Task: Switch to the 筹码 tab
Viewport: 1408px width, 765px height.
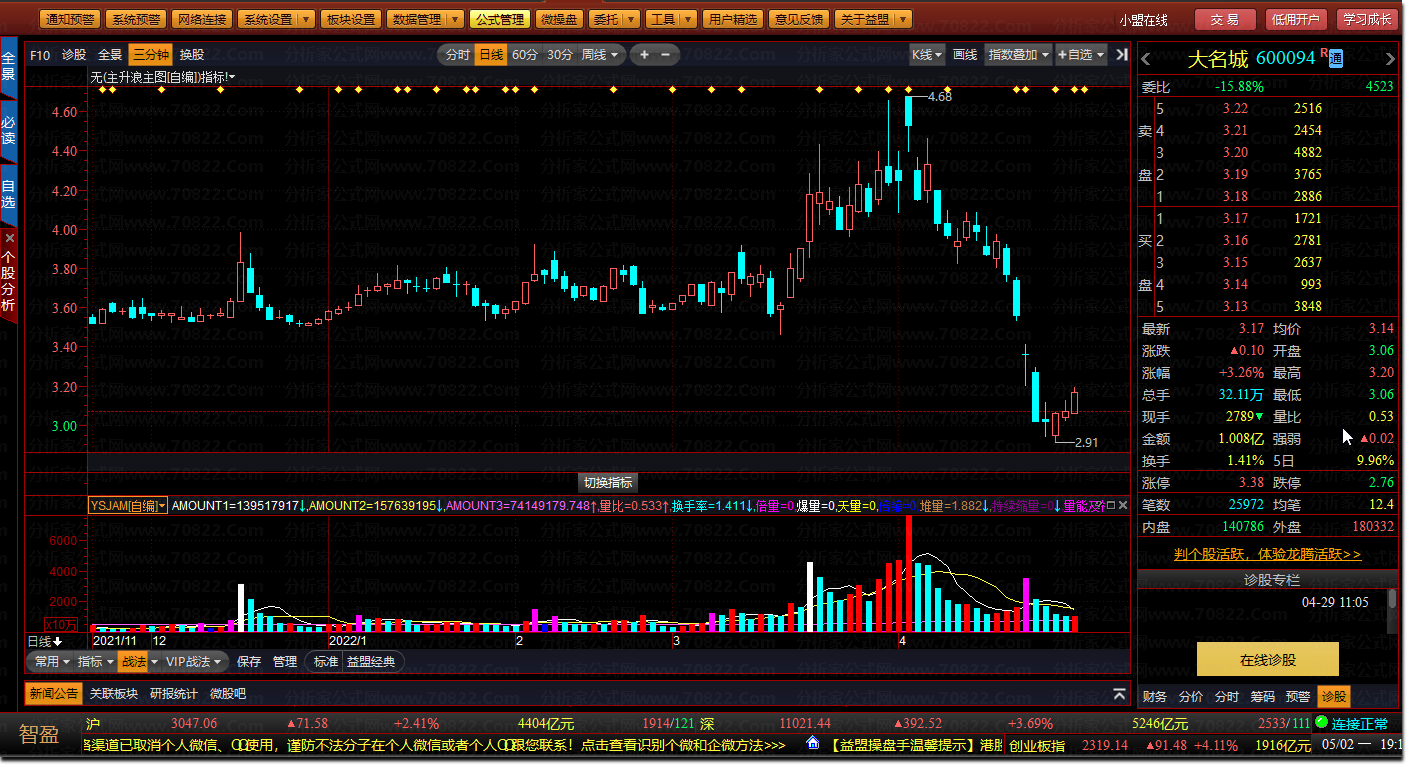Action: click(x=1263, y=696)
